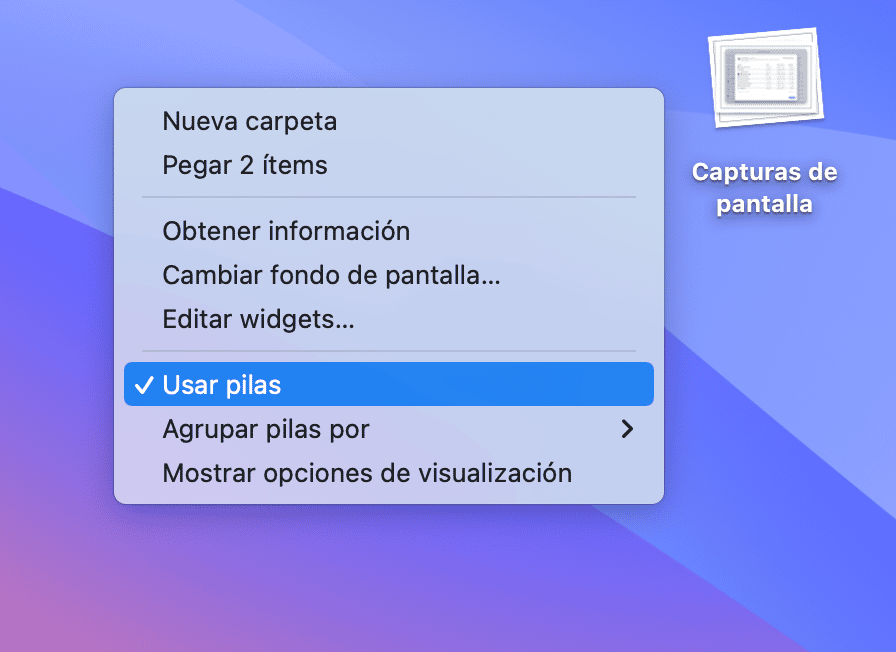The width and height of the screenshot is (896, 652).
Task: Disable desktop stacks with the highlighted item
Action: coord(389,384)
